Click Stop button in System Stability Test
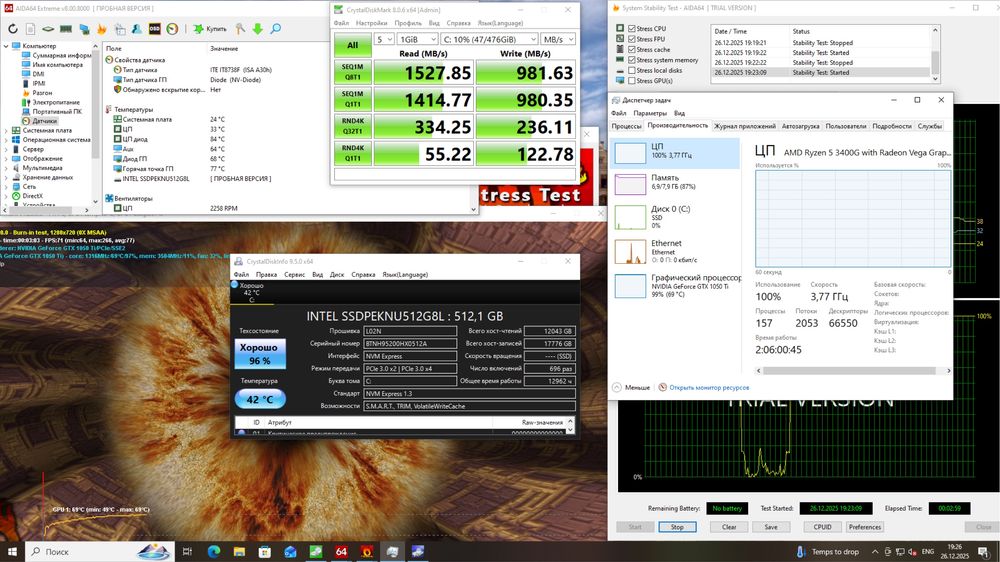The height and width of the screenshot is (562, 1000). point(677,527)
